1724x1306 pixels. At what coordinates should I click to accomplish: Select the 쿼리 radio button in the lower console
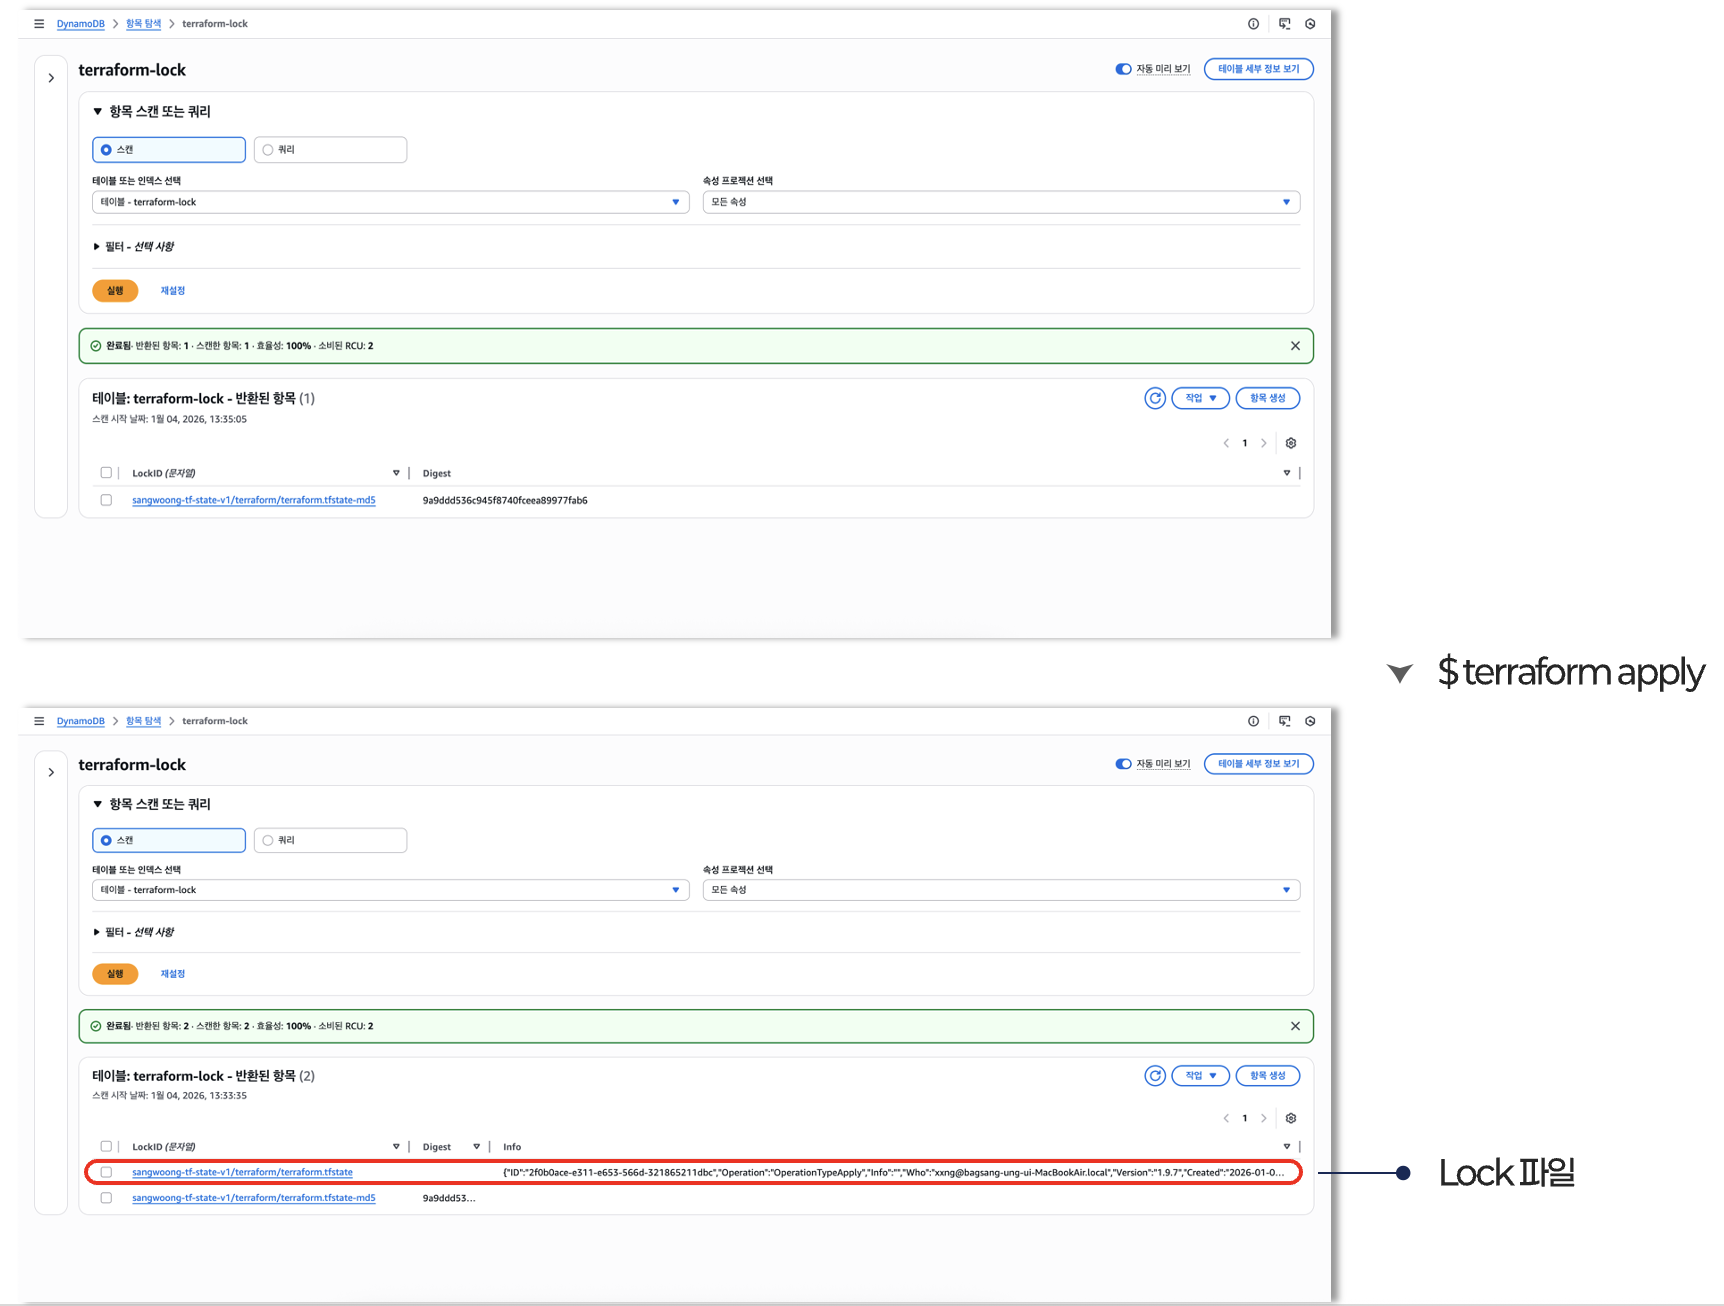pyautogui.click(x=268, y=841)
